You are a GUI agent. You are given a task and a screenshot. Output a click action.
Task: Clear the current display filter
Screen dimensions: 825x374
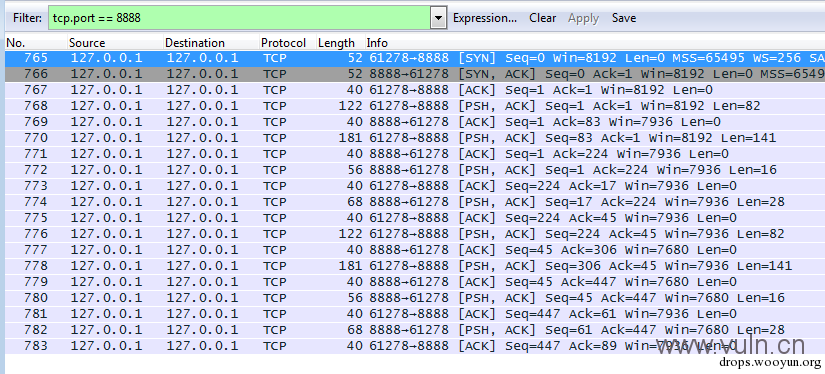[542, 18]
